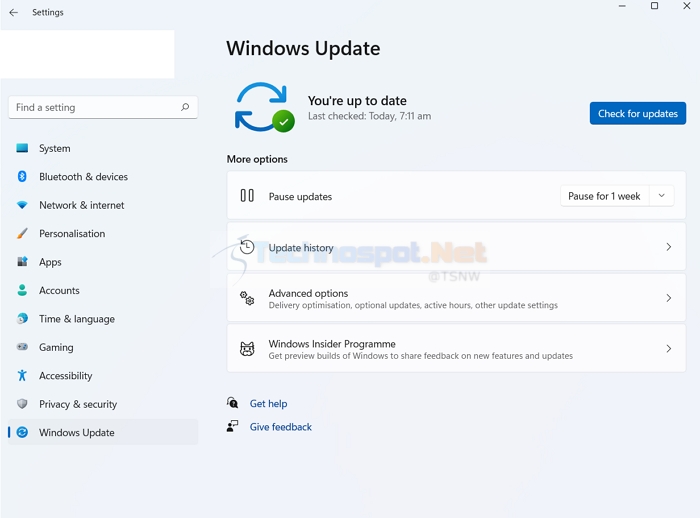The width and height of the screenshot is (700, 518).
Task: Maximize the Settings window
Action: [x=654, y=6]
